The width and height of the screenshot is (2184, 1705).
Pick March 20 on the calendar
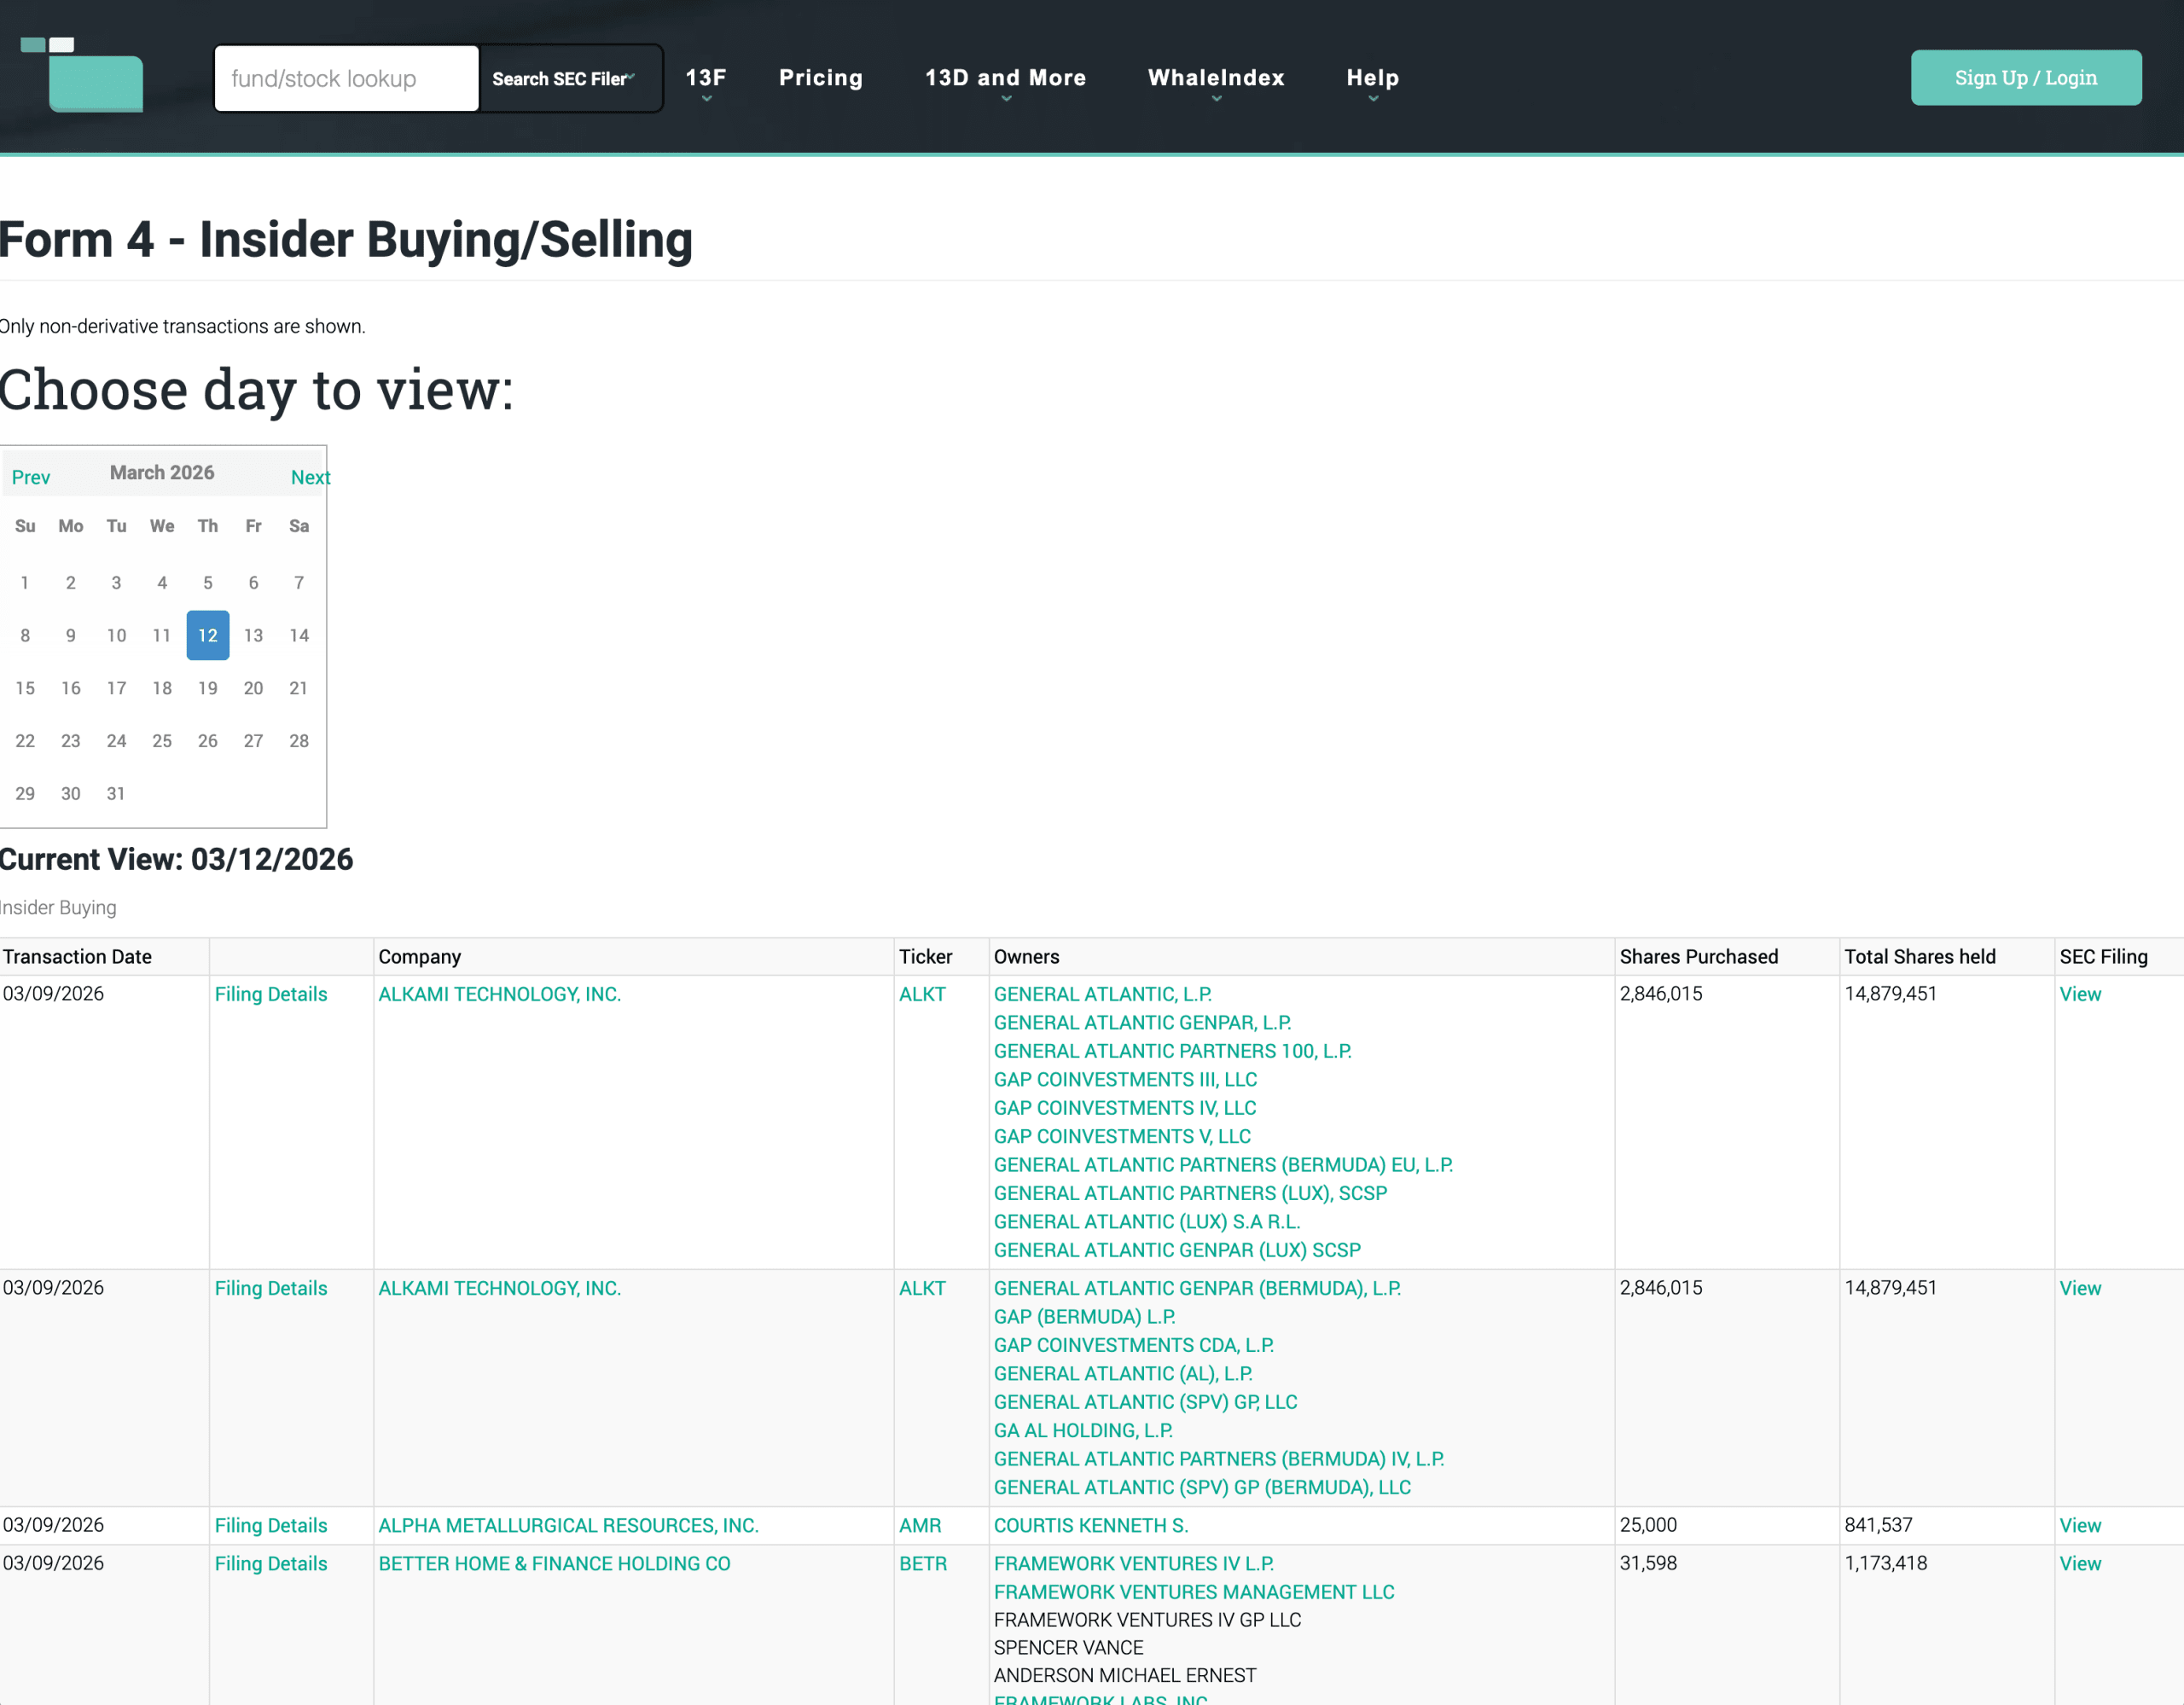(x=253, y=688)
